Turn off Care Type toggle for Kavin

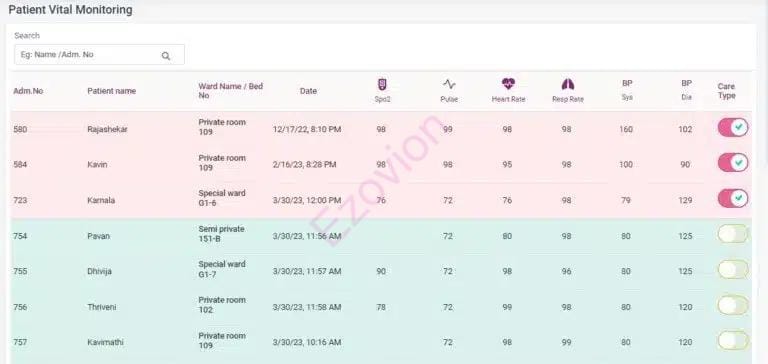pos(733,163)
